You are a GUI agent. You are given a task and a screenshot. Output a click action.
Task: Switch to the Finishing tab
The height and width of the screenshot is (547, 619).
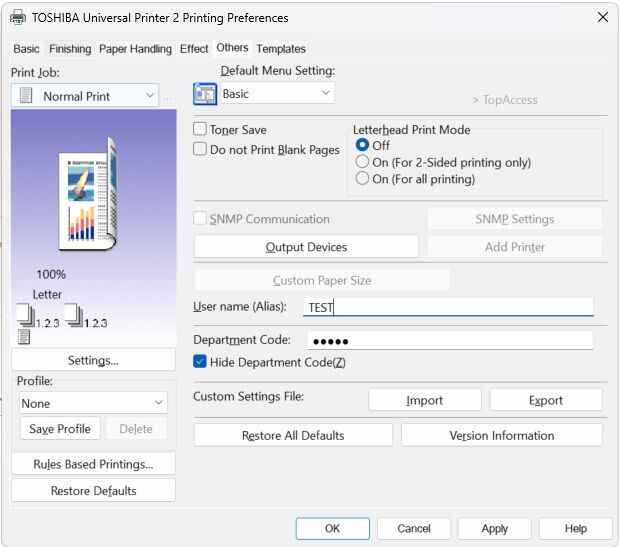coord(70,49)
